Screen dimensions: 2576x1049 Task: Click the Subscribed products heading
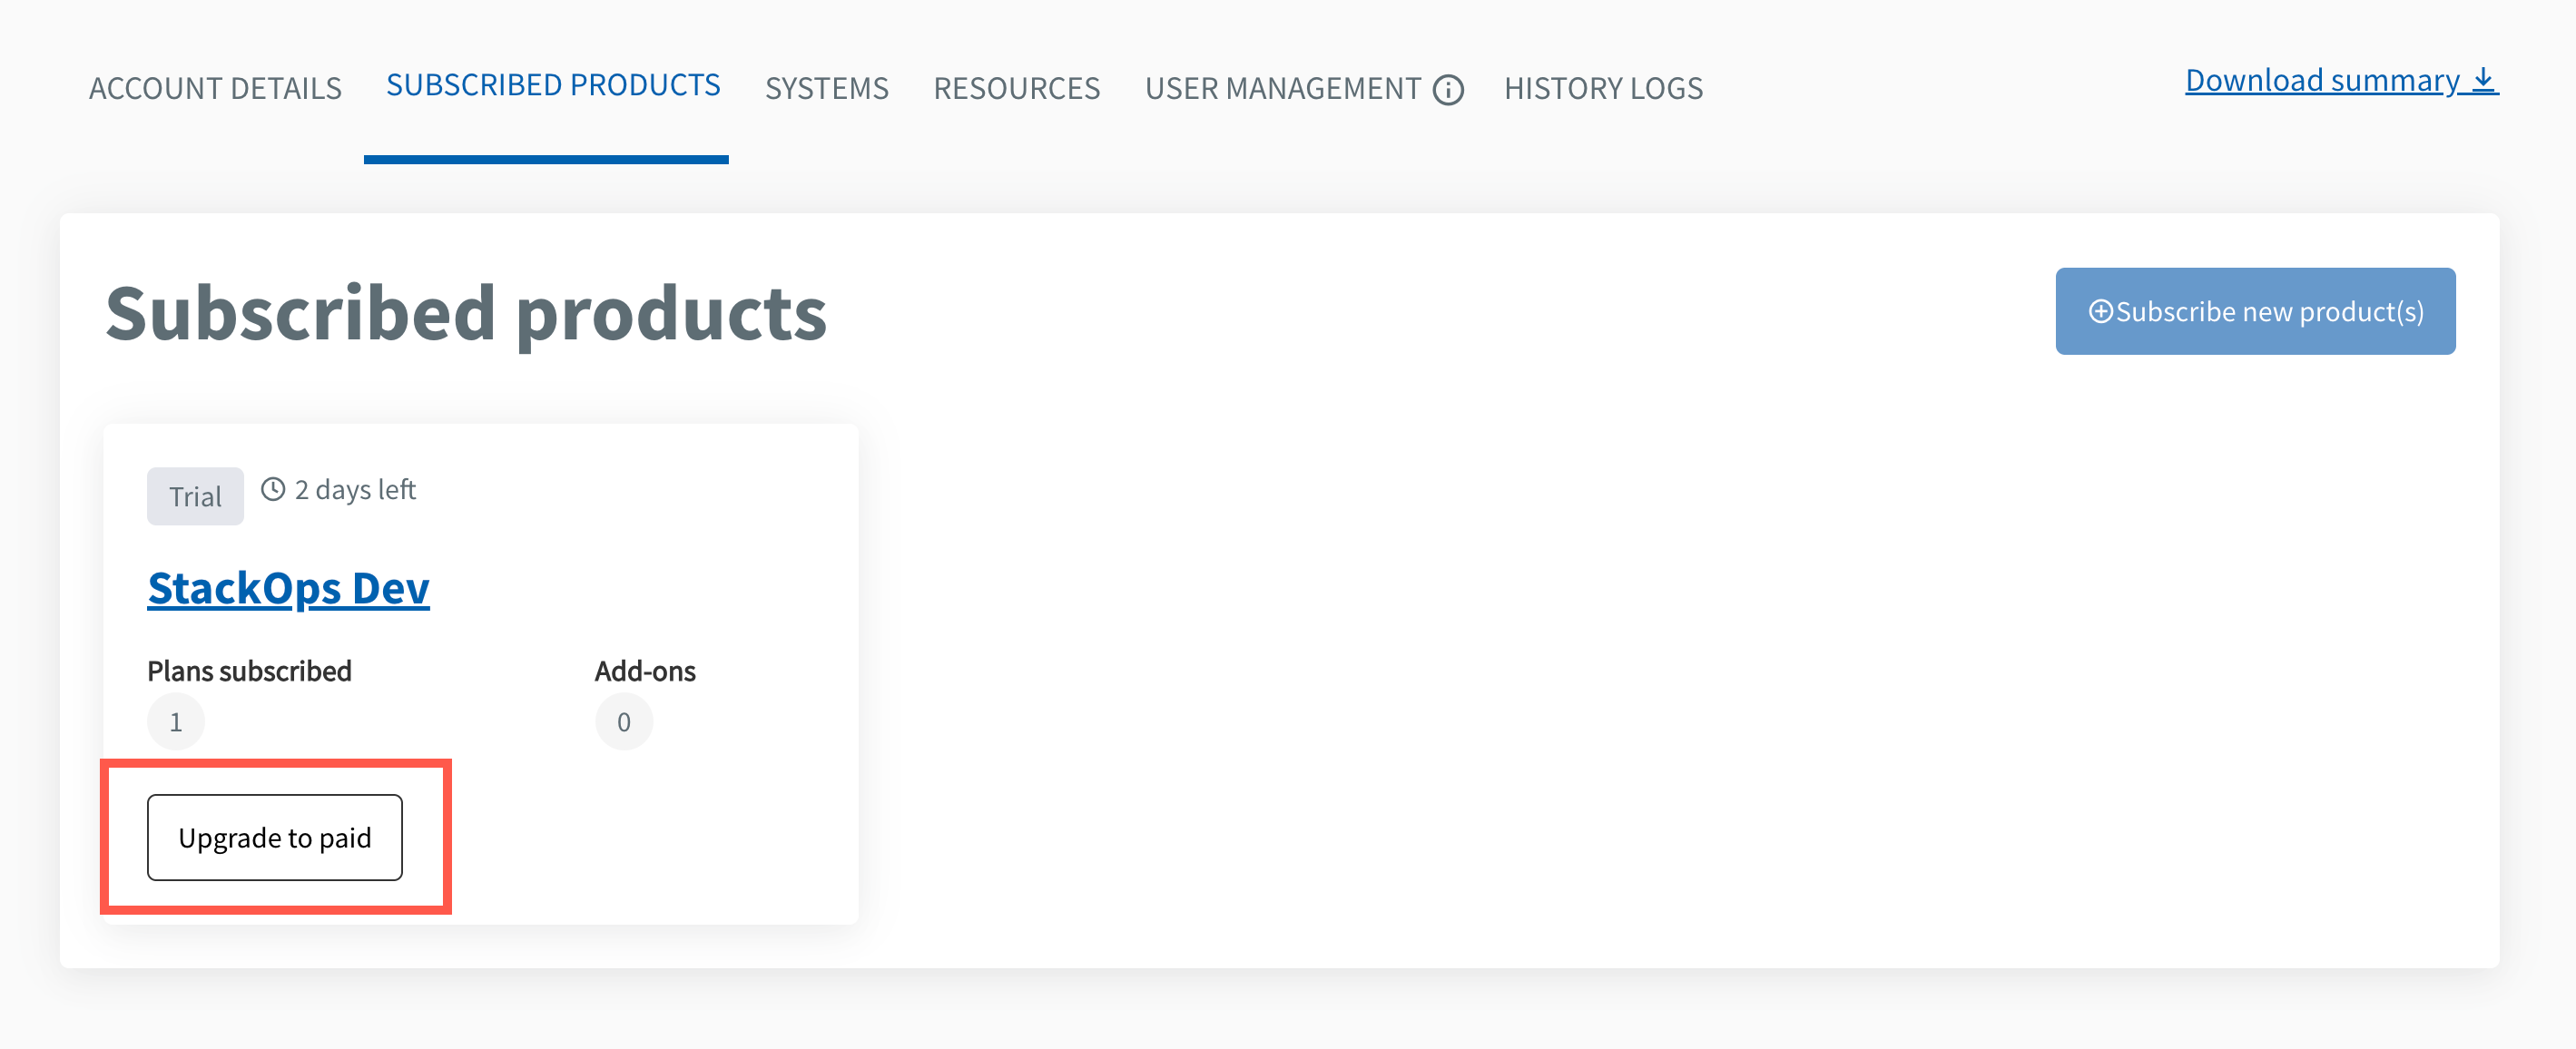click(x=466, y=314)
